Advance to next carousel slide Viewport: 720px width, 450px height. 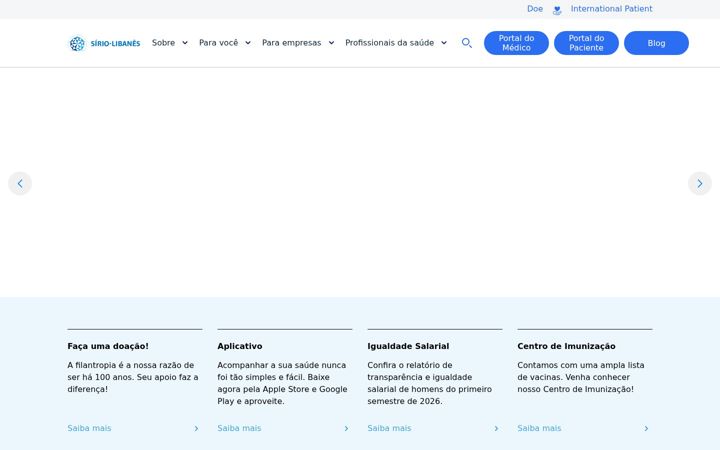(700, 184)
